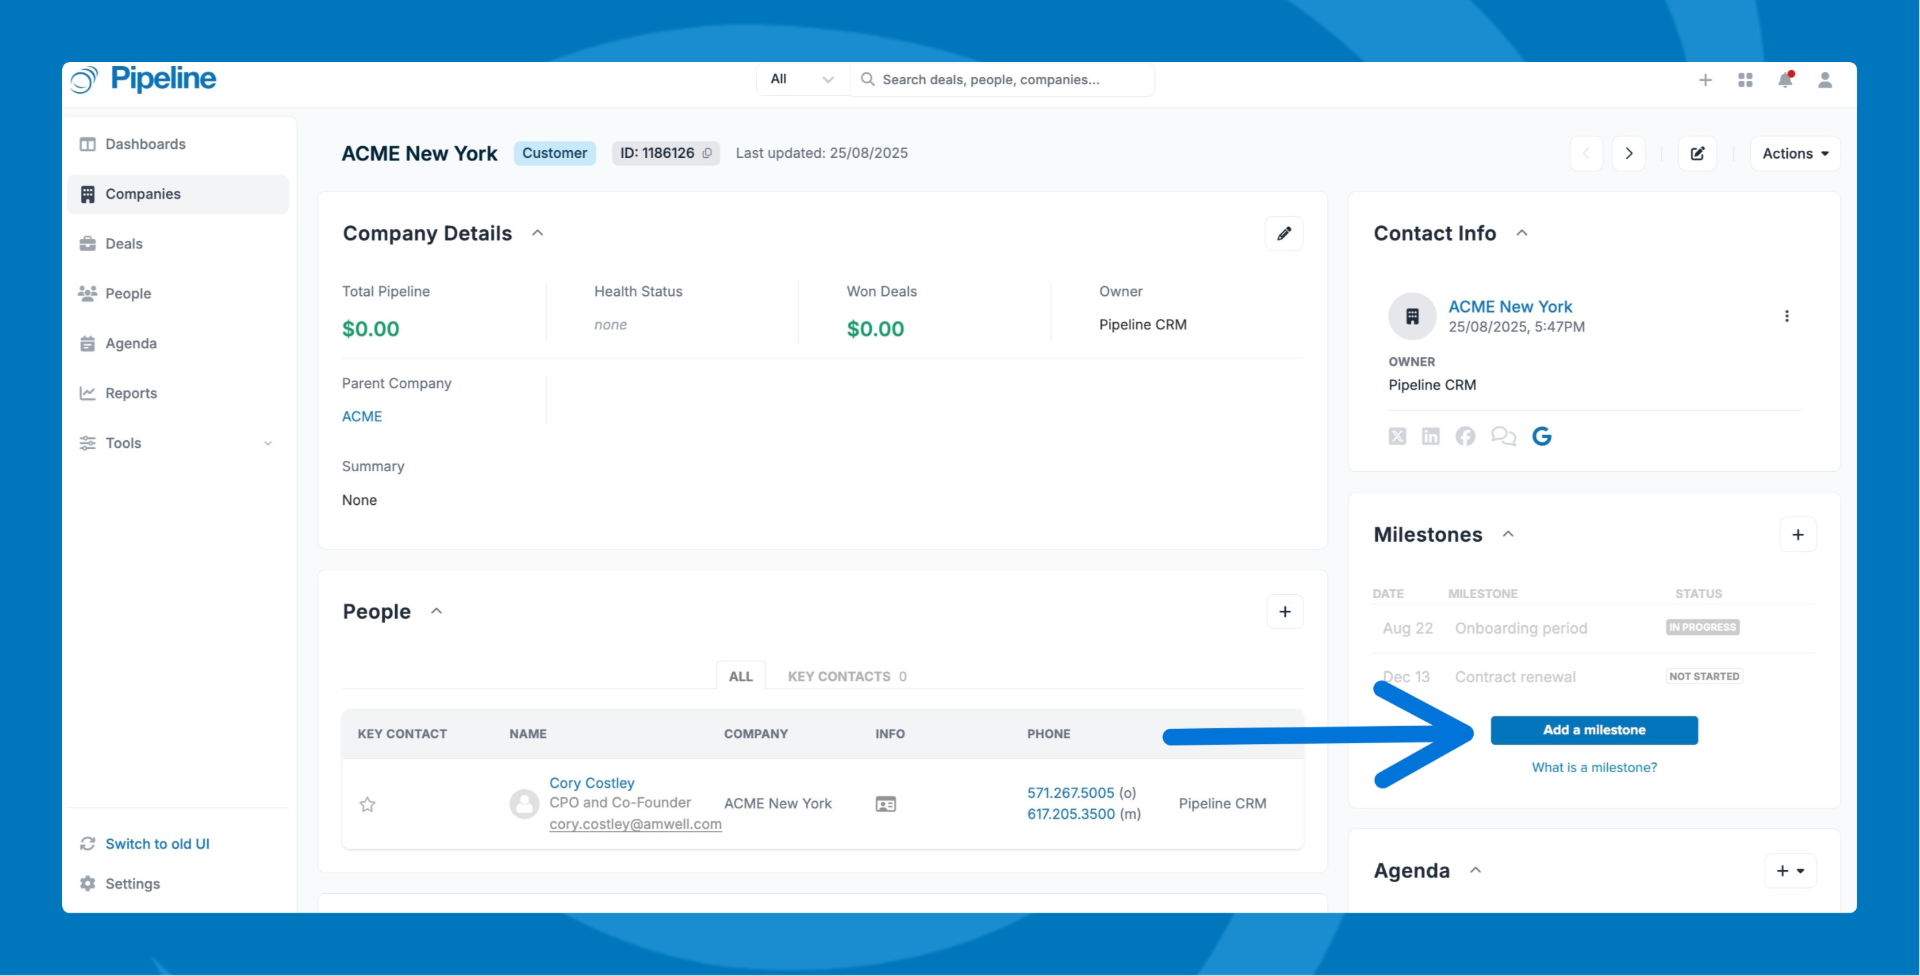The height and width of the screenshot is (976, 1920).
Task: Click the search magnifier icon
Action: click(868, 79)
